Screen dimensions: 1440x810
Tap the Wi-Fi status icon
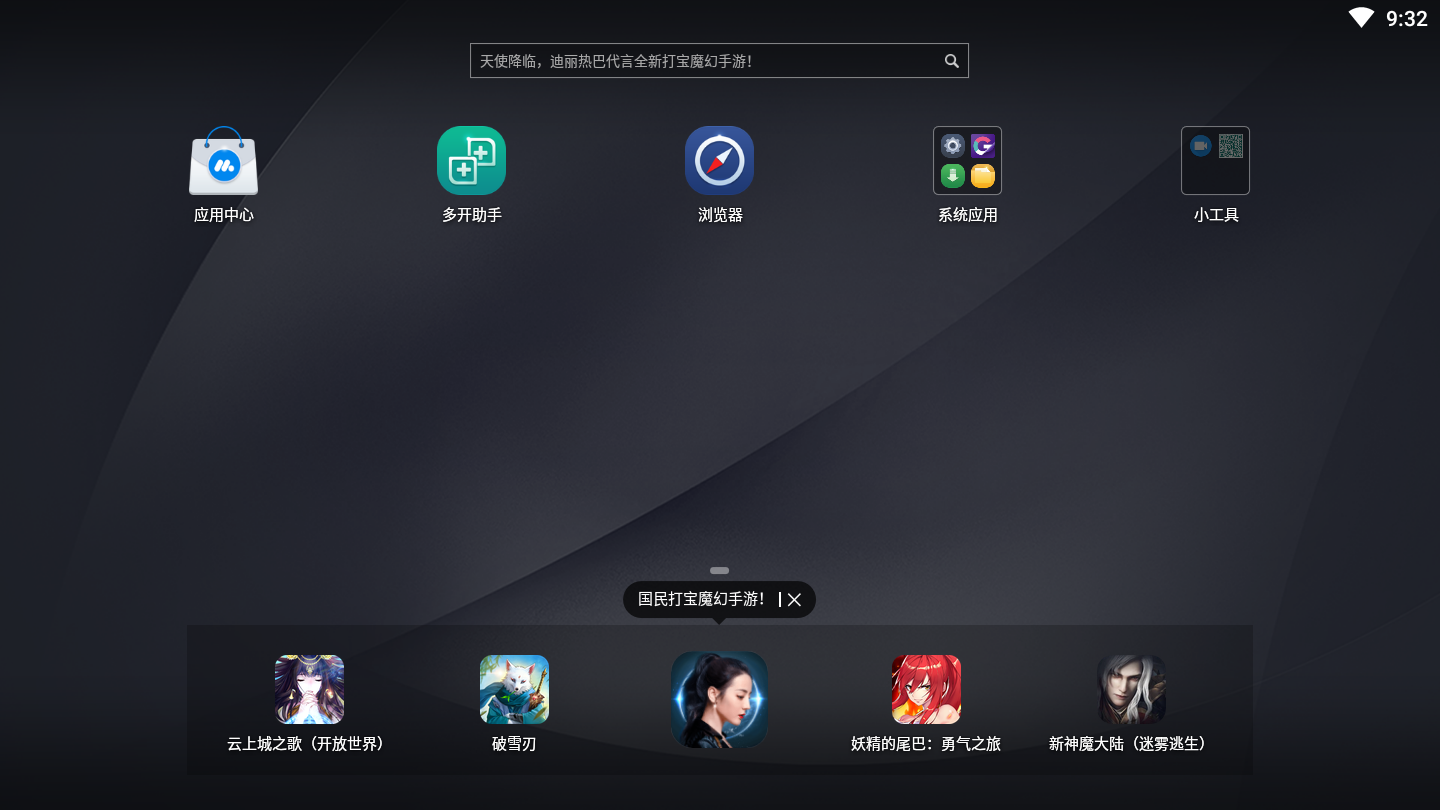point(1361,18)
